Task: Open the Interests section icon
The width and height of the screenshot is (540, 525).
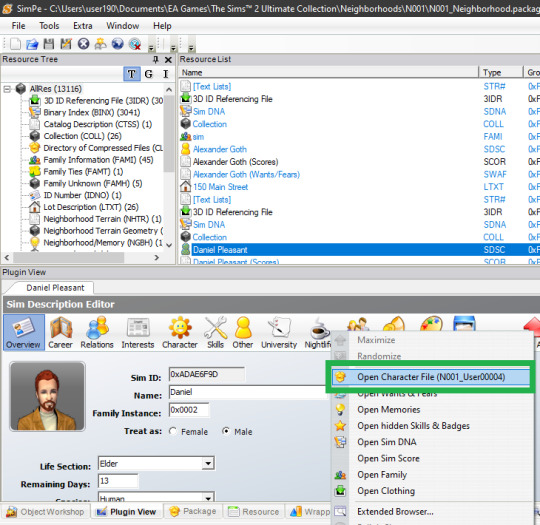Action: pyautogui.click(x=138, y=332)
